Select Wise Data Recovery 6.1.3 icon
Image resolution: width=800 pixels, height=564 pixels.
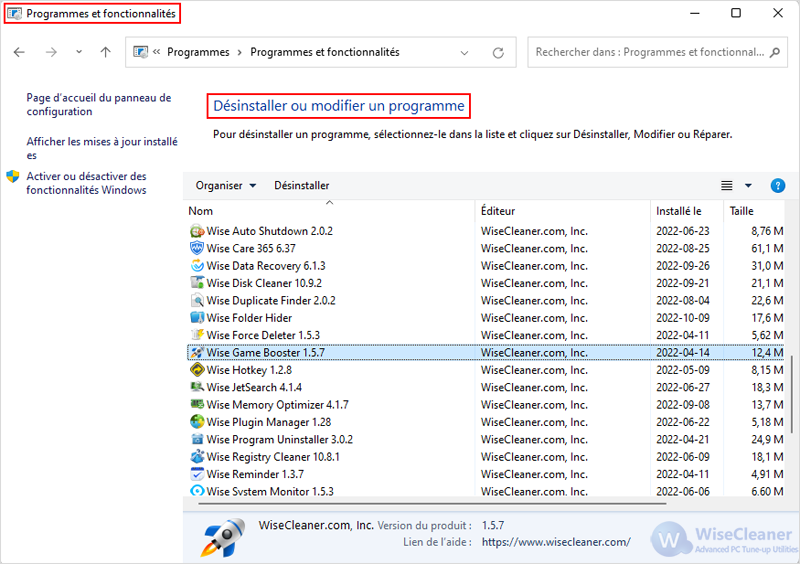[197, 266]
